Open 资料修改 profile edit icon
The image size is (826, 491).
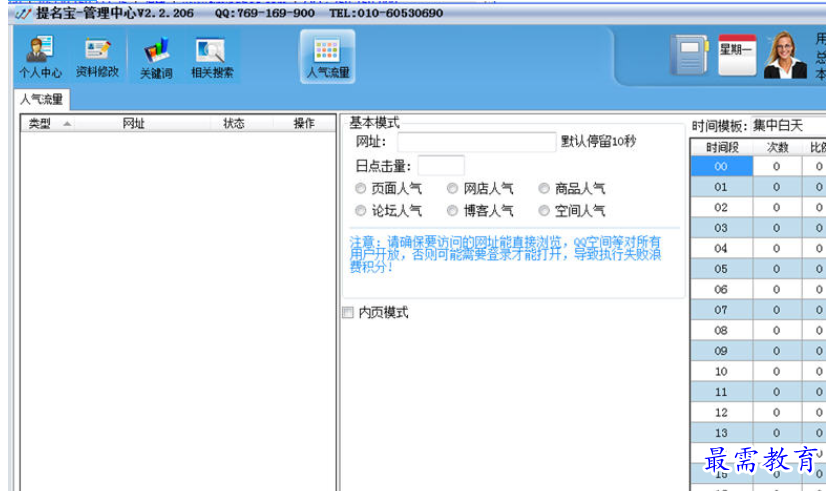pyautogui.click(x=97, y=57)
